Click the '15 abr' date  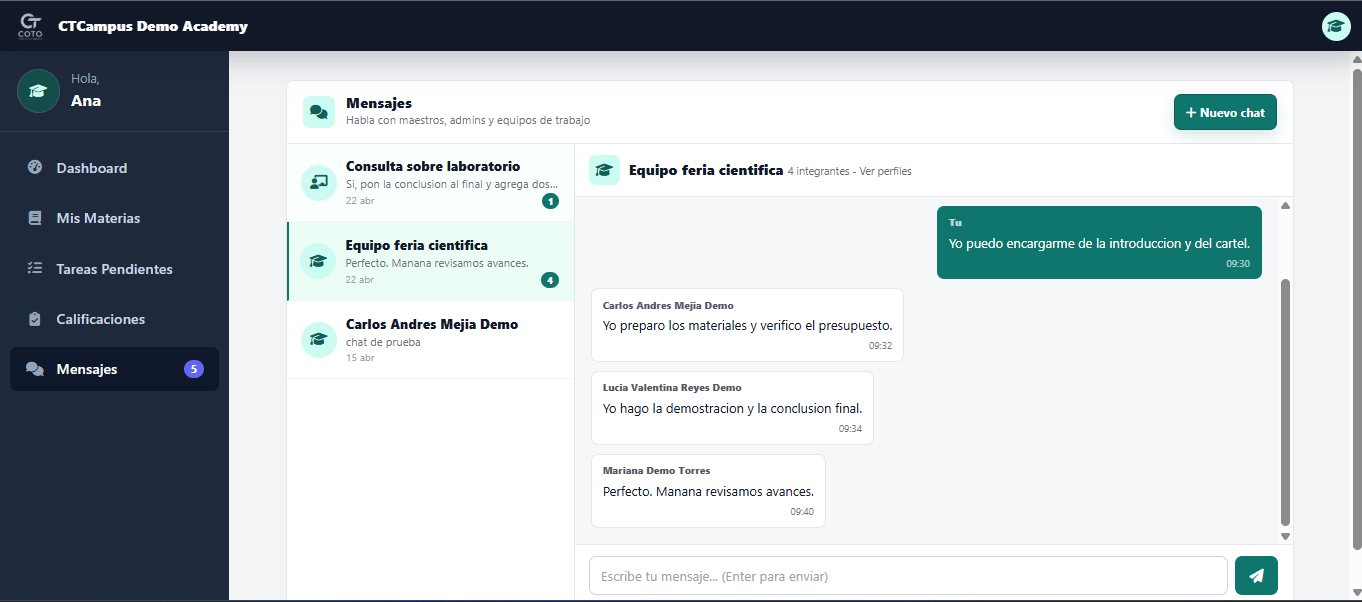point(360,357)
